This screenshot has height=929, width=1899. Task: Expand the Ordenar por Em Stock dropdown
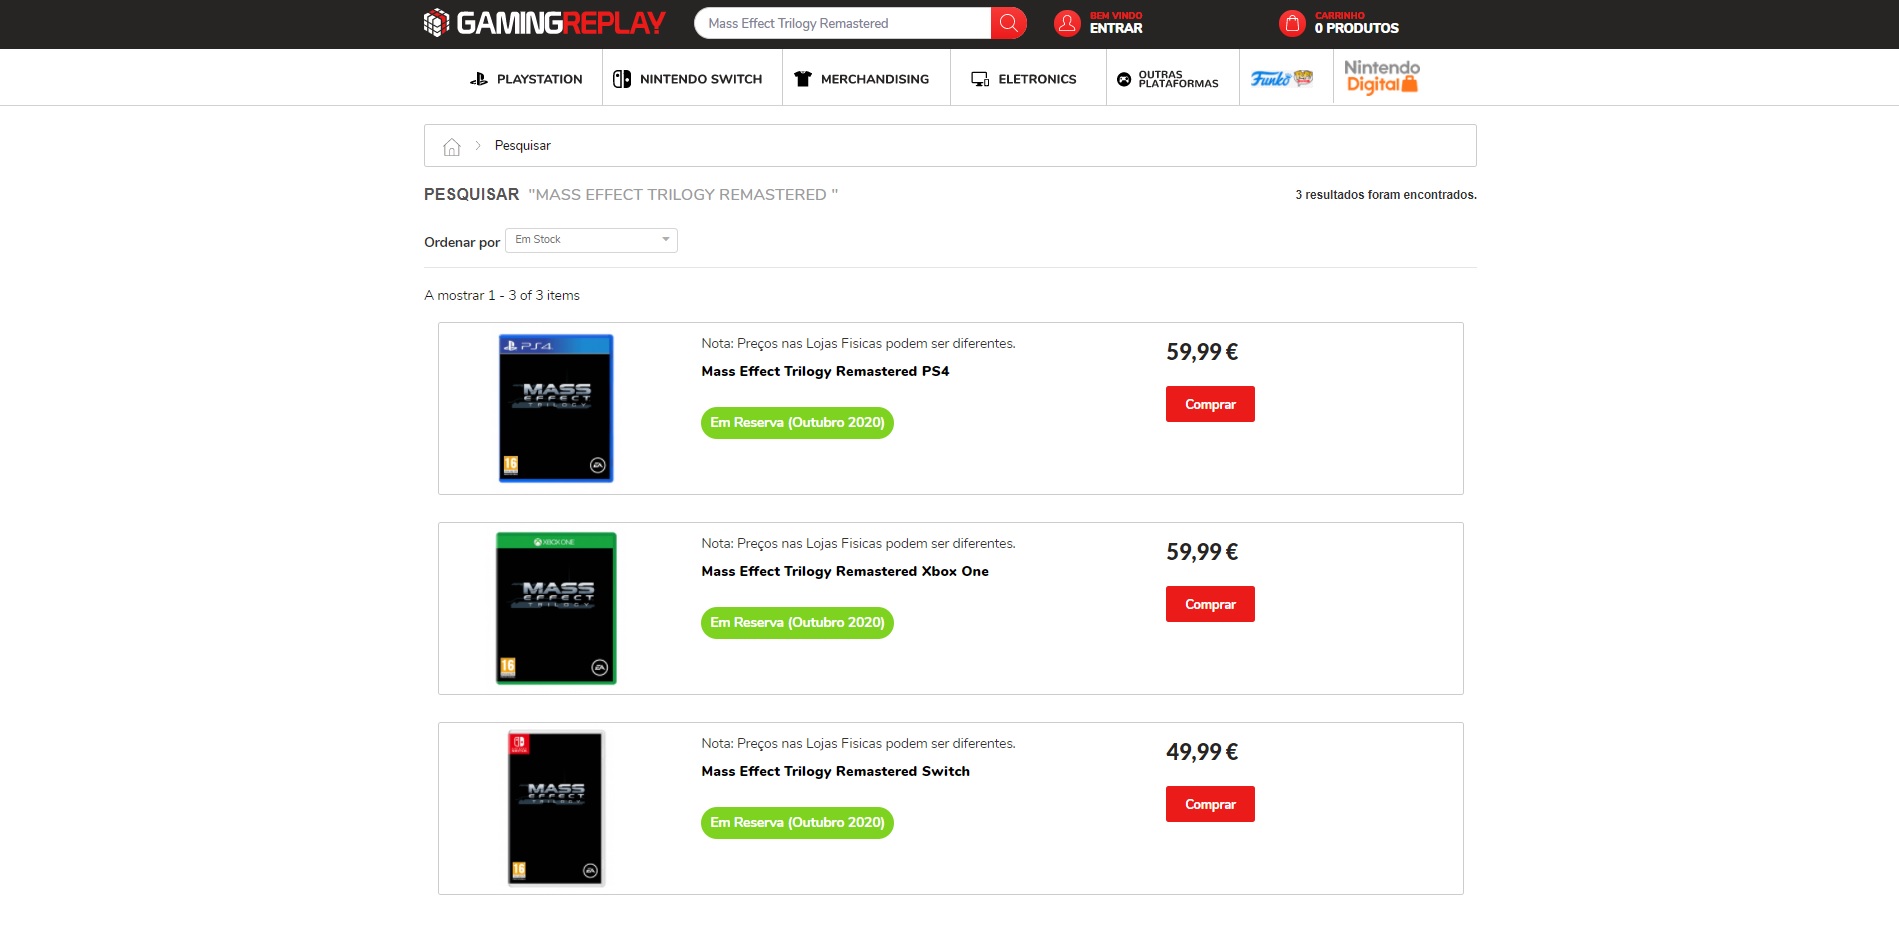tap(591, 240)
